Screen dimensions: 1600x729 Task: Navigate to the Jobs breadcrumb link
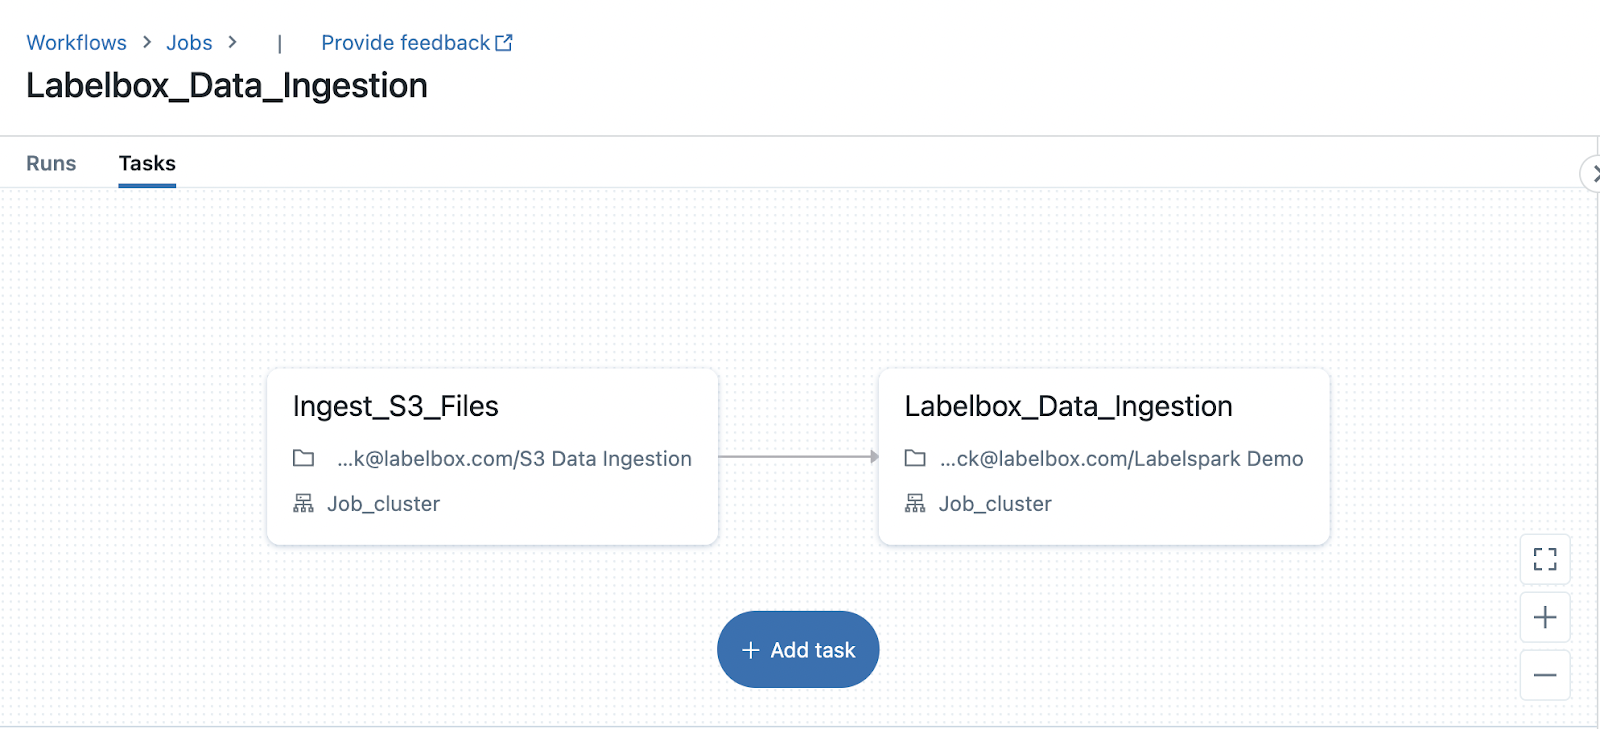[x=189, y=43]
